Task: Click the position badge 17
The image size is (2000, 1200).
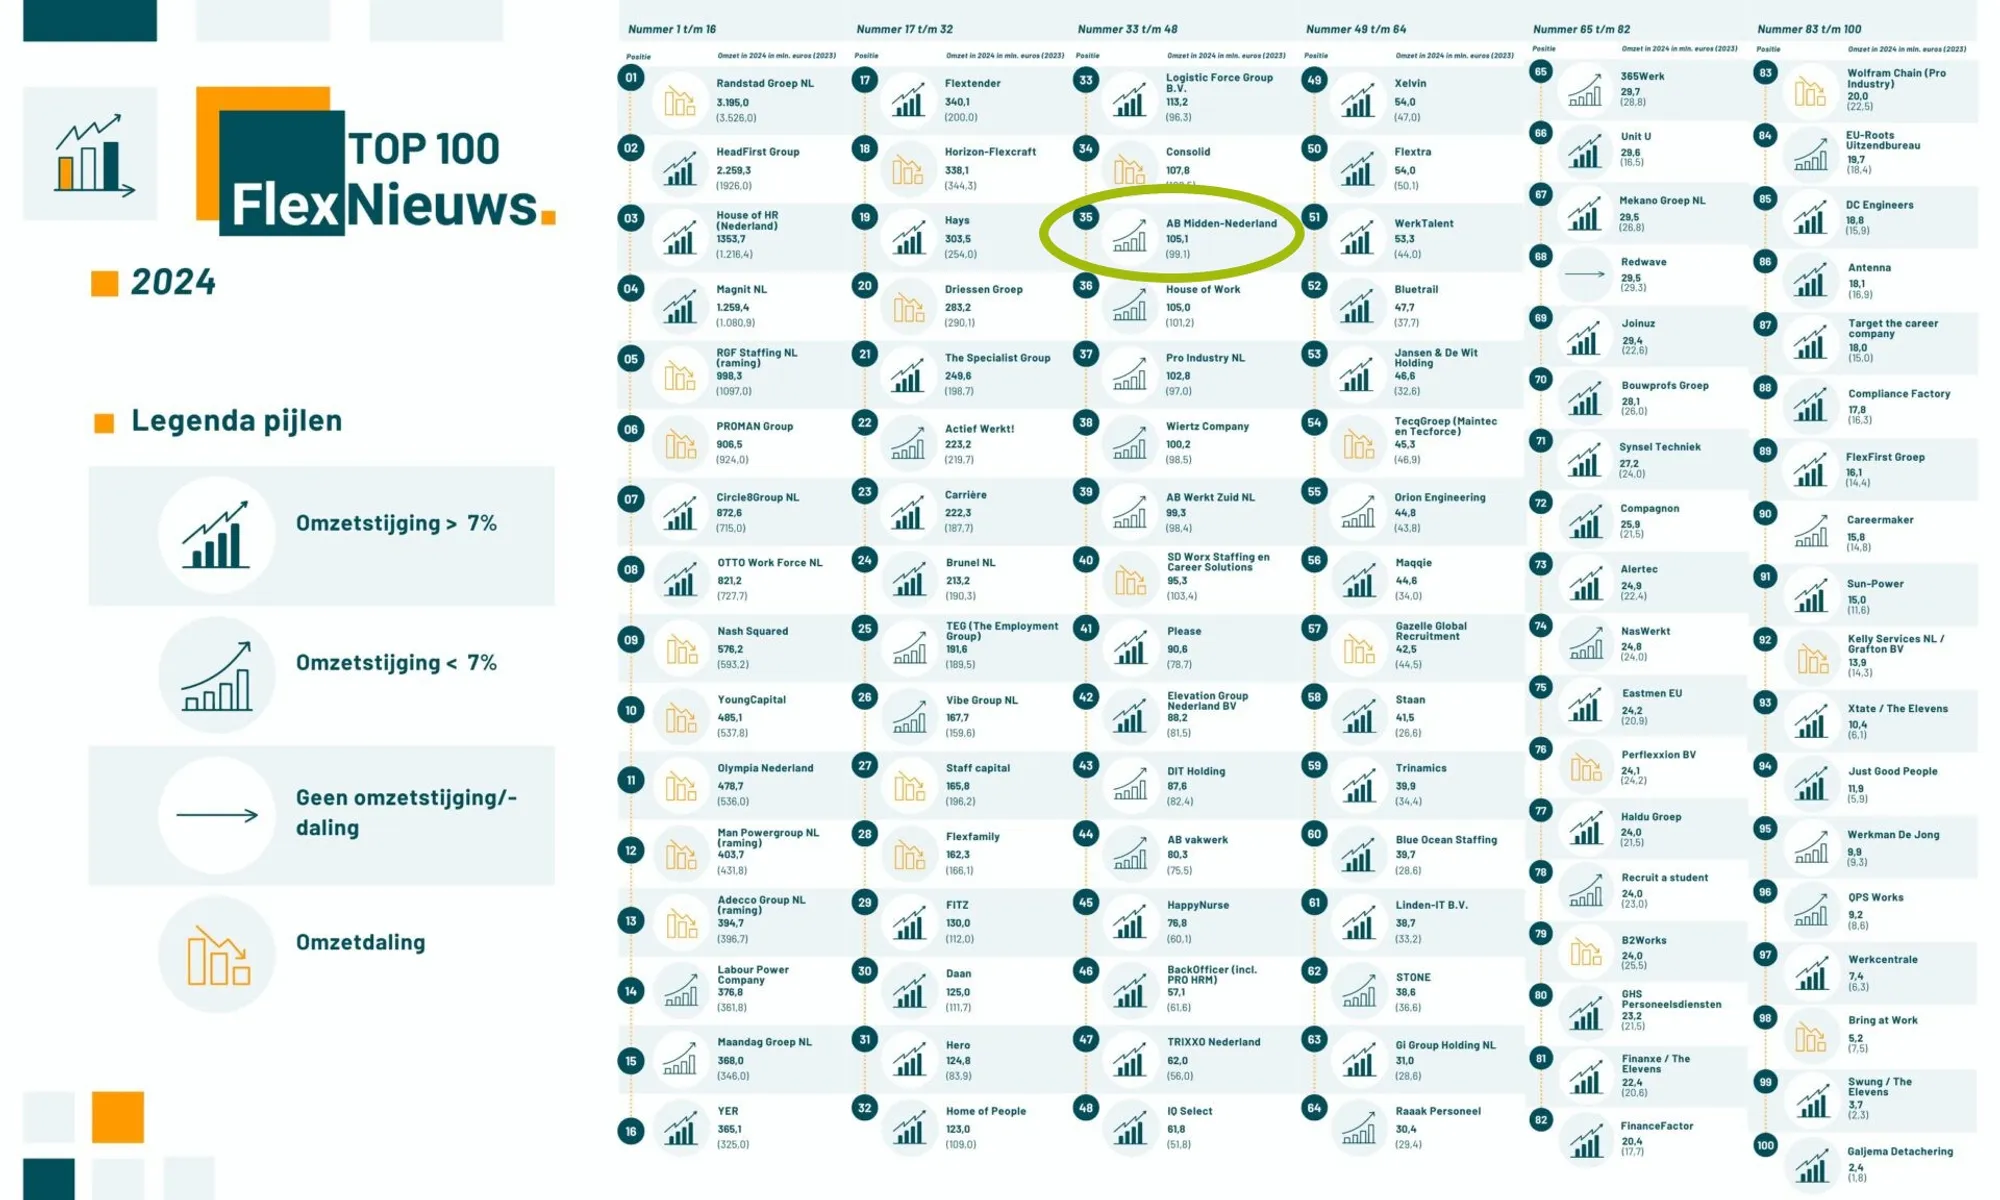Action: [865, 80]
